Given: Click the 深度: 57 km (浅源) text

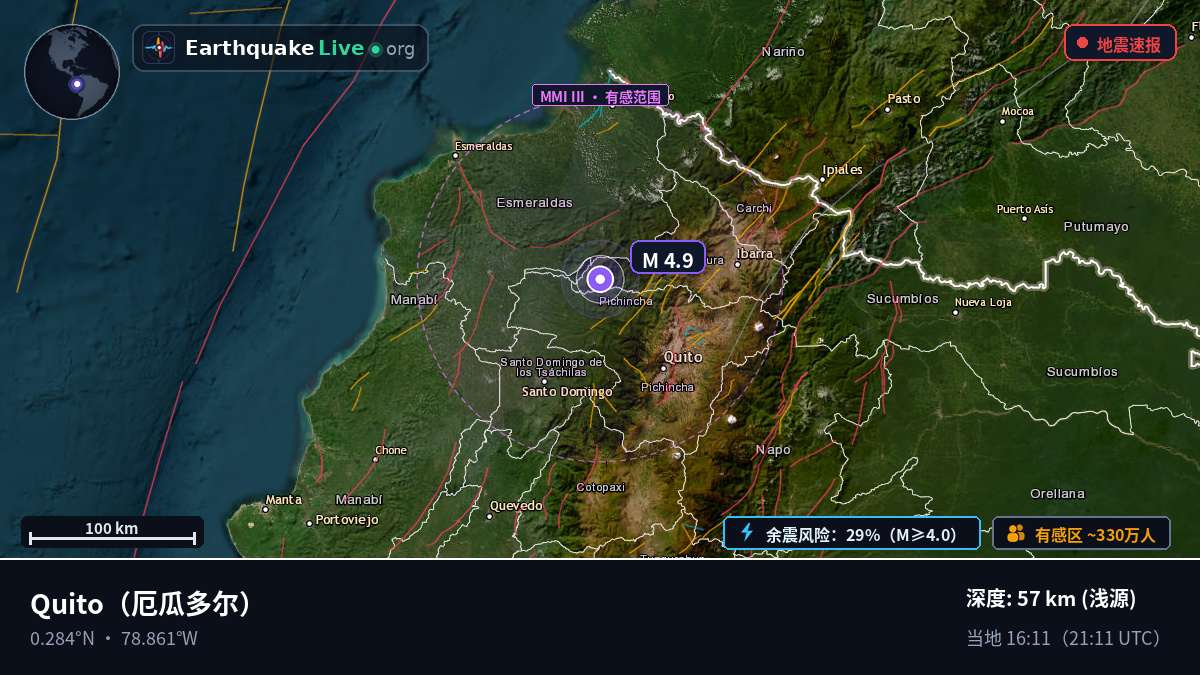Looking at the screenshot, I should point(1051,599).
